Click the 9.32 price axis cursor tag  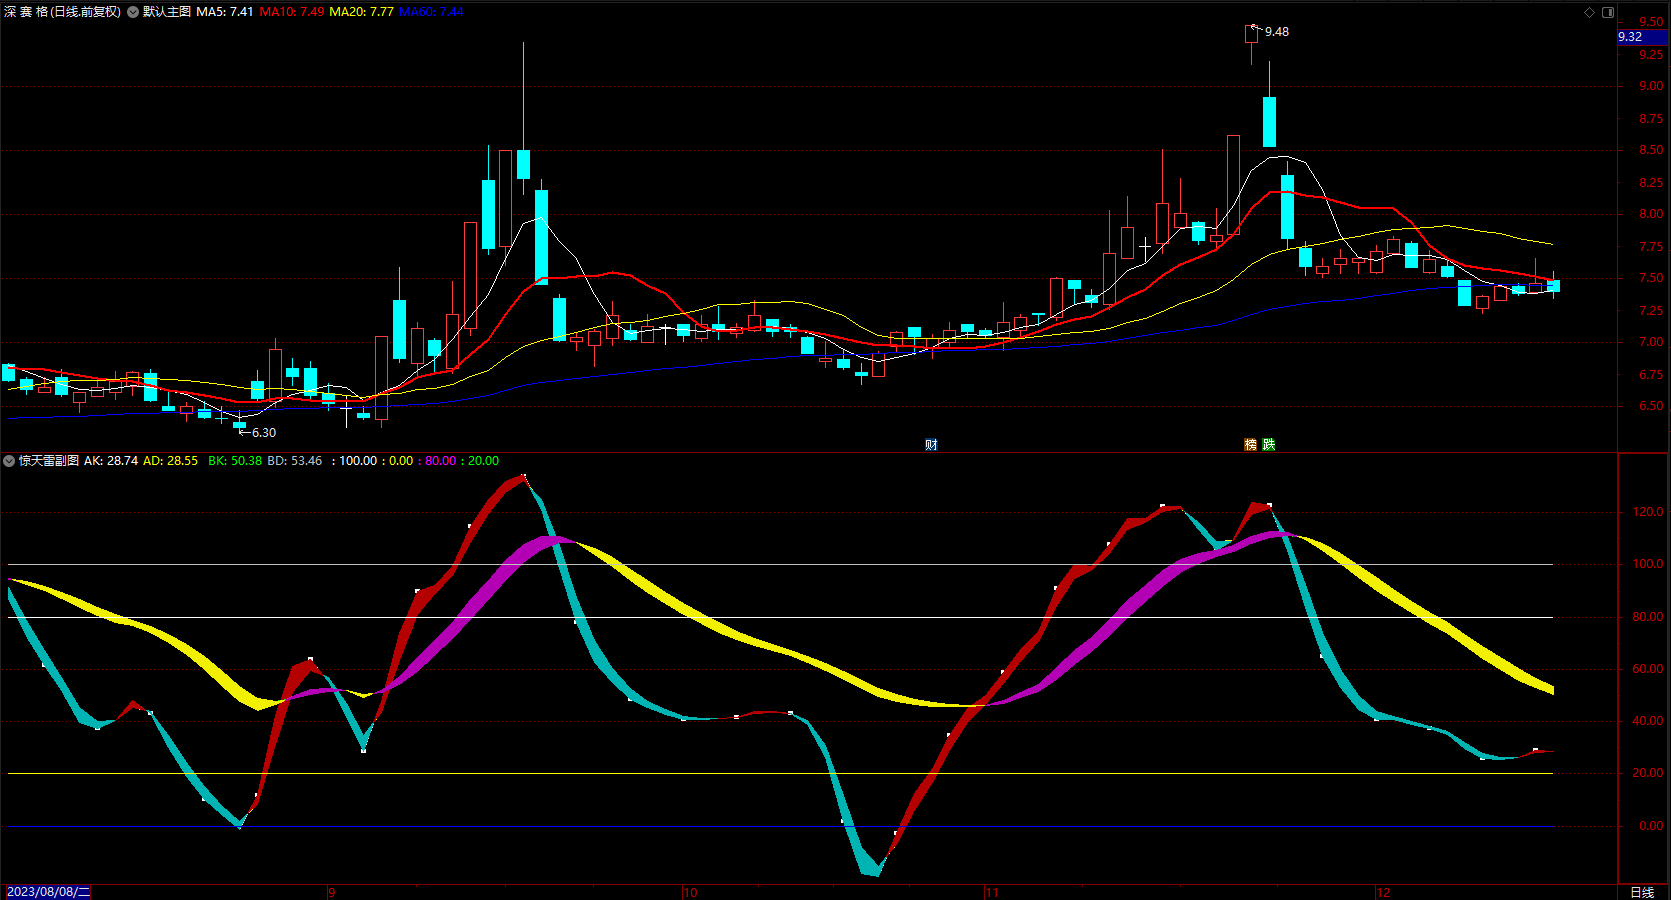pyautogui.click(x=1642, y=37)
